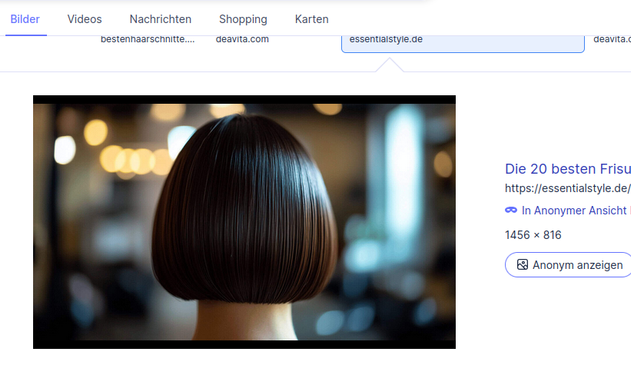This screenshot has height=365, width=631.
Task: Open the 'Die 20 besten Frisu…' title link
Action: point(567,169)
